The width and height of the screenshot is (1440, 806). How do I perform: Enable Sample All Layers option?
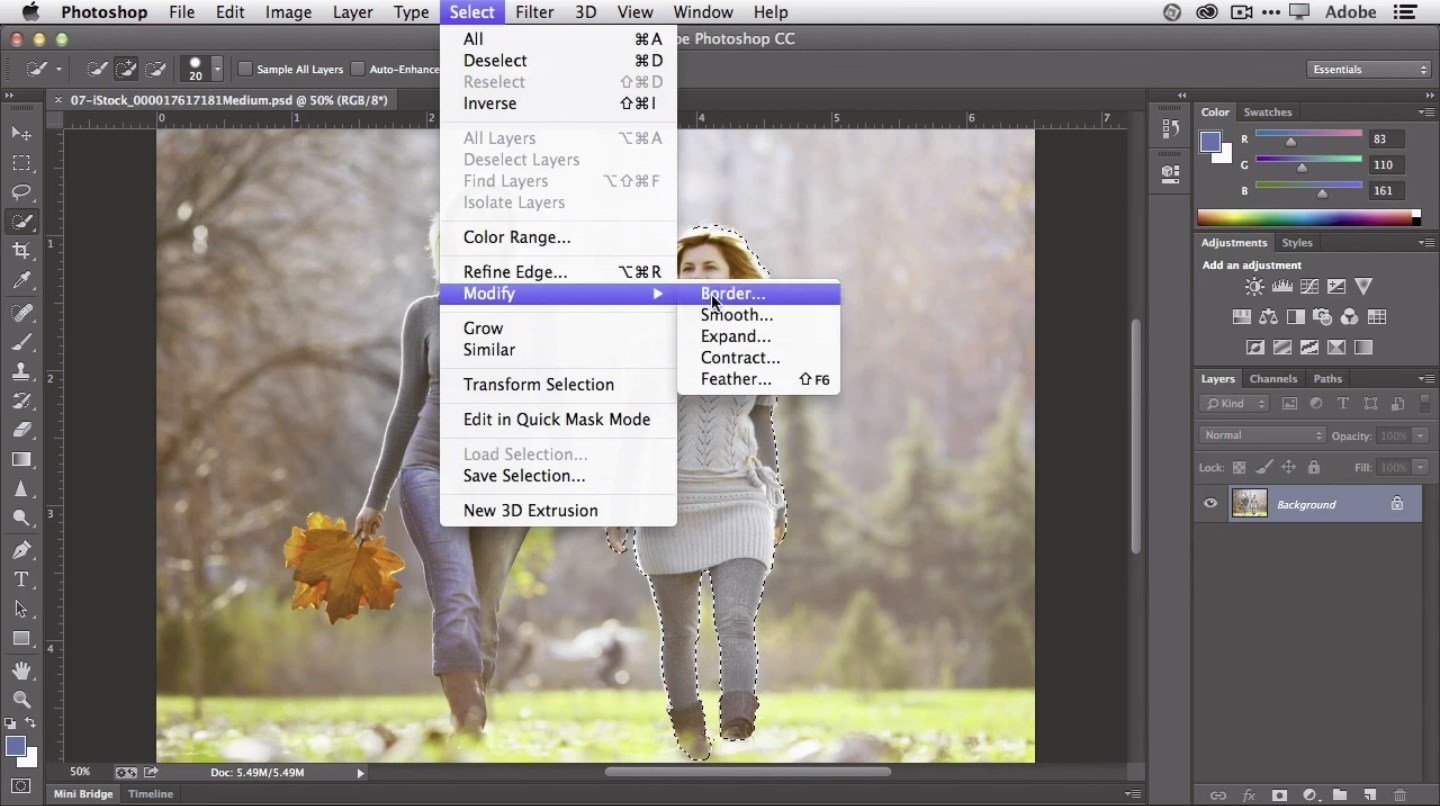point(244,68)
